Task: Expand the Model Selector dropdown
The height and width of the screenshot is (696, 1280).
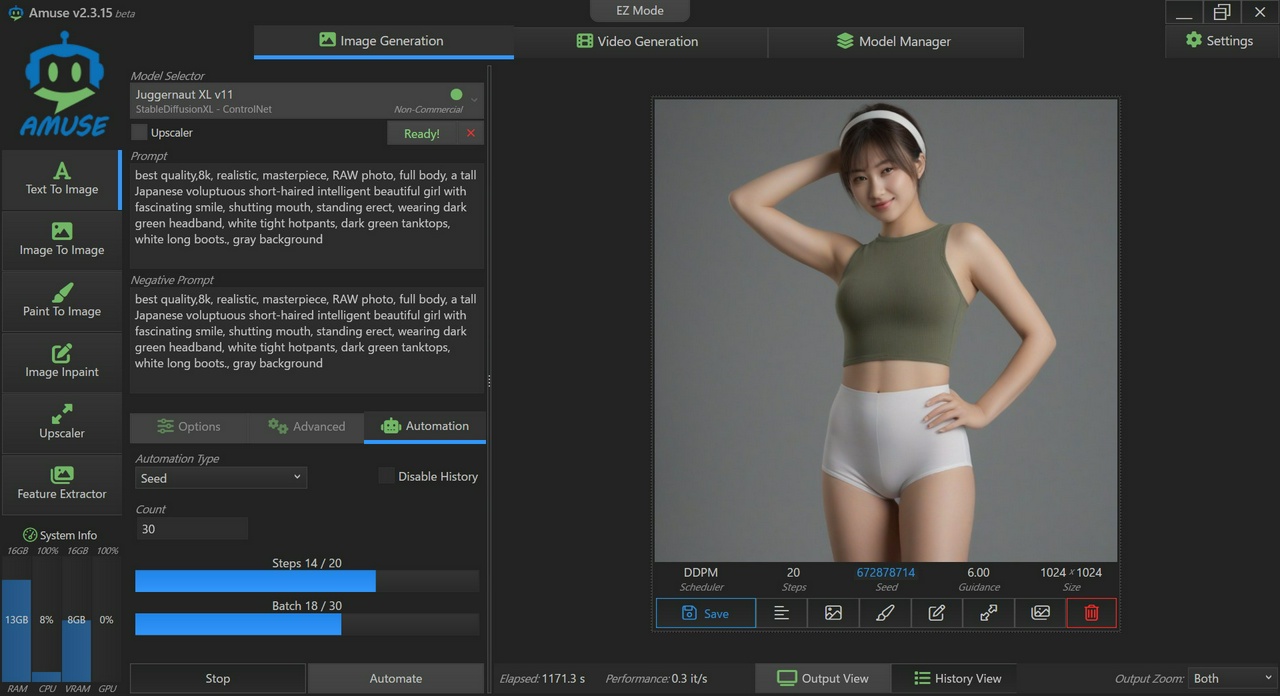Action: click(x=474, y=100)
